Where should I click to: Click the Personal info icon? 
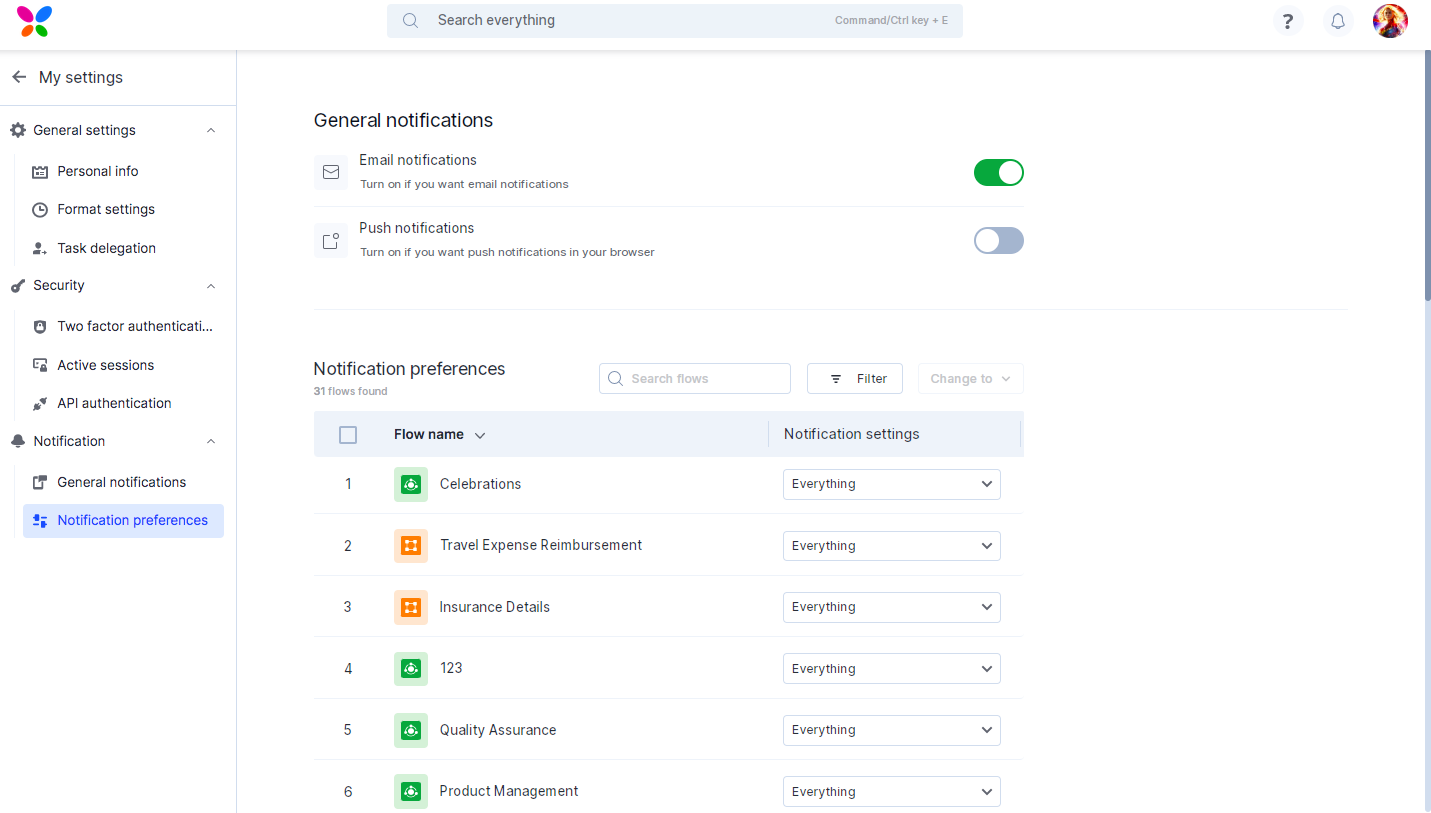point(40,172)
